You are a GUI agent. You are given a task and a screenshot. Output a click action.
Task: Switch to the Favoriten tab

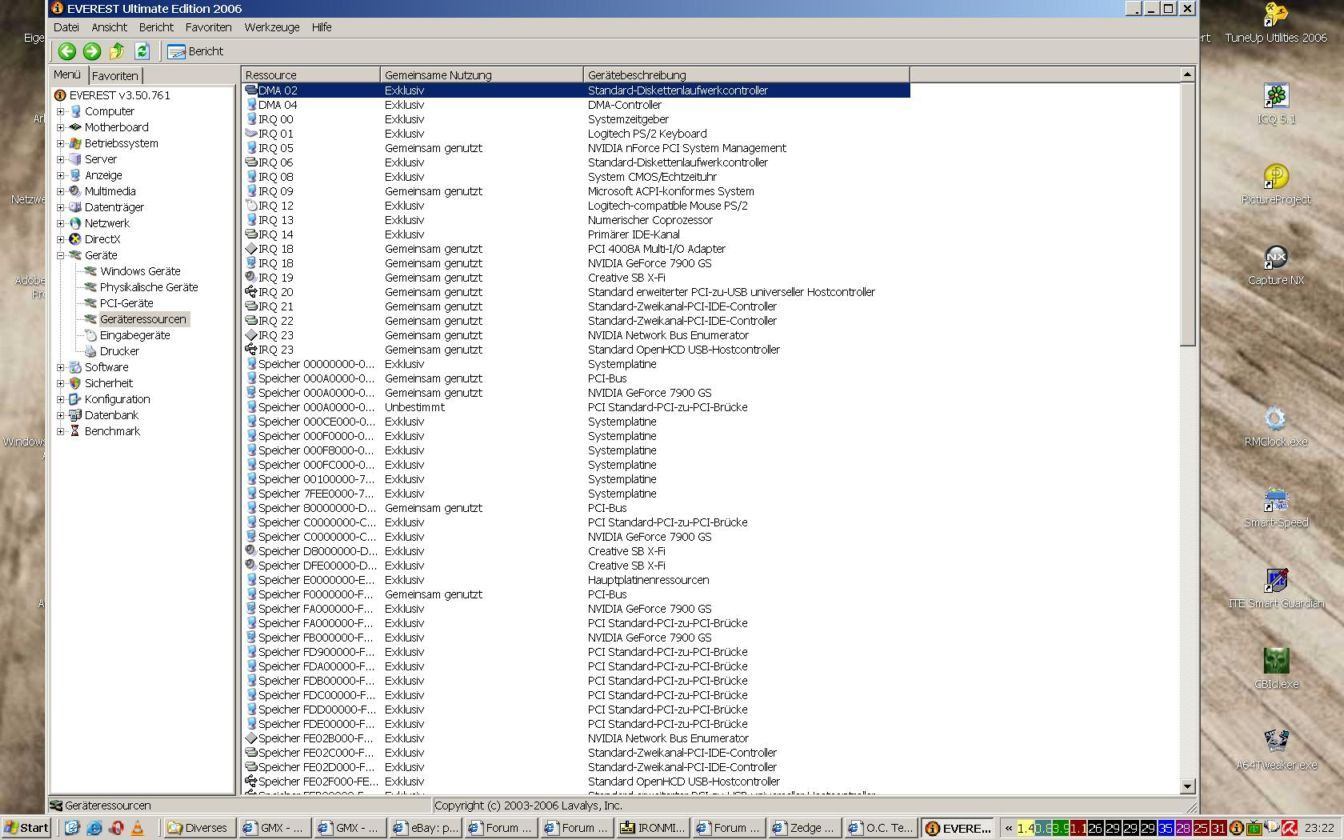coord(115,76)
